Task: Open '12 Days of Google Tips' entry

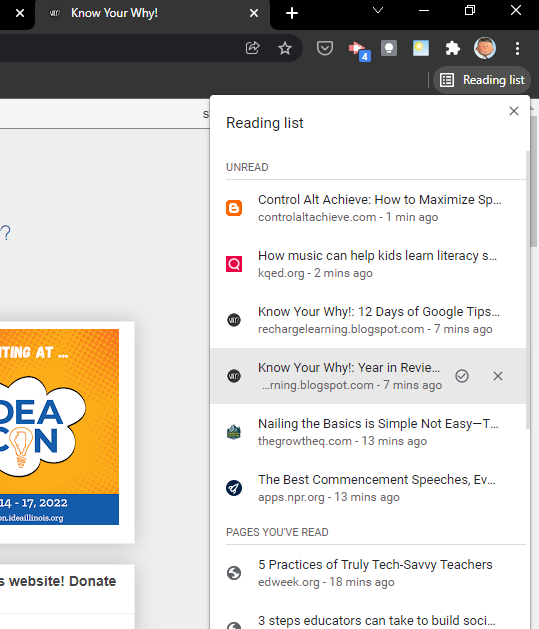Action: pos(368,320)
